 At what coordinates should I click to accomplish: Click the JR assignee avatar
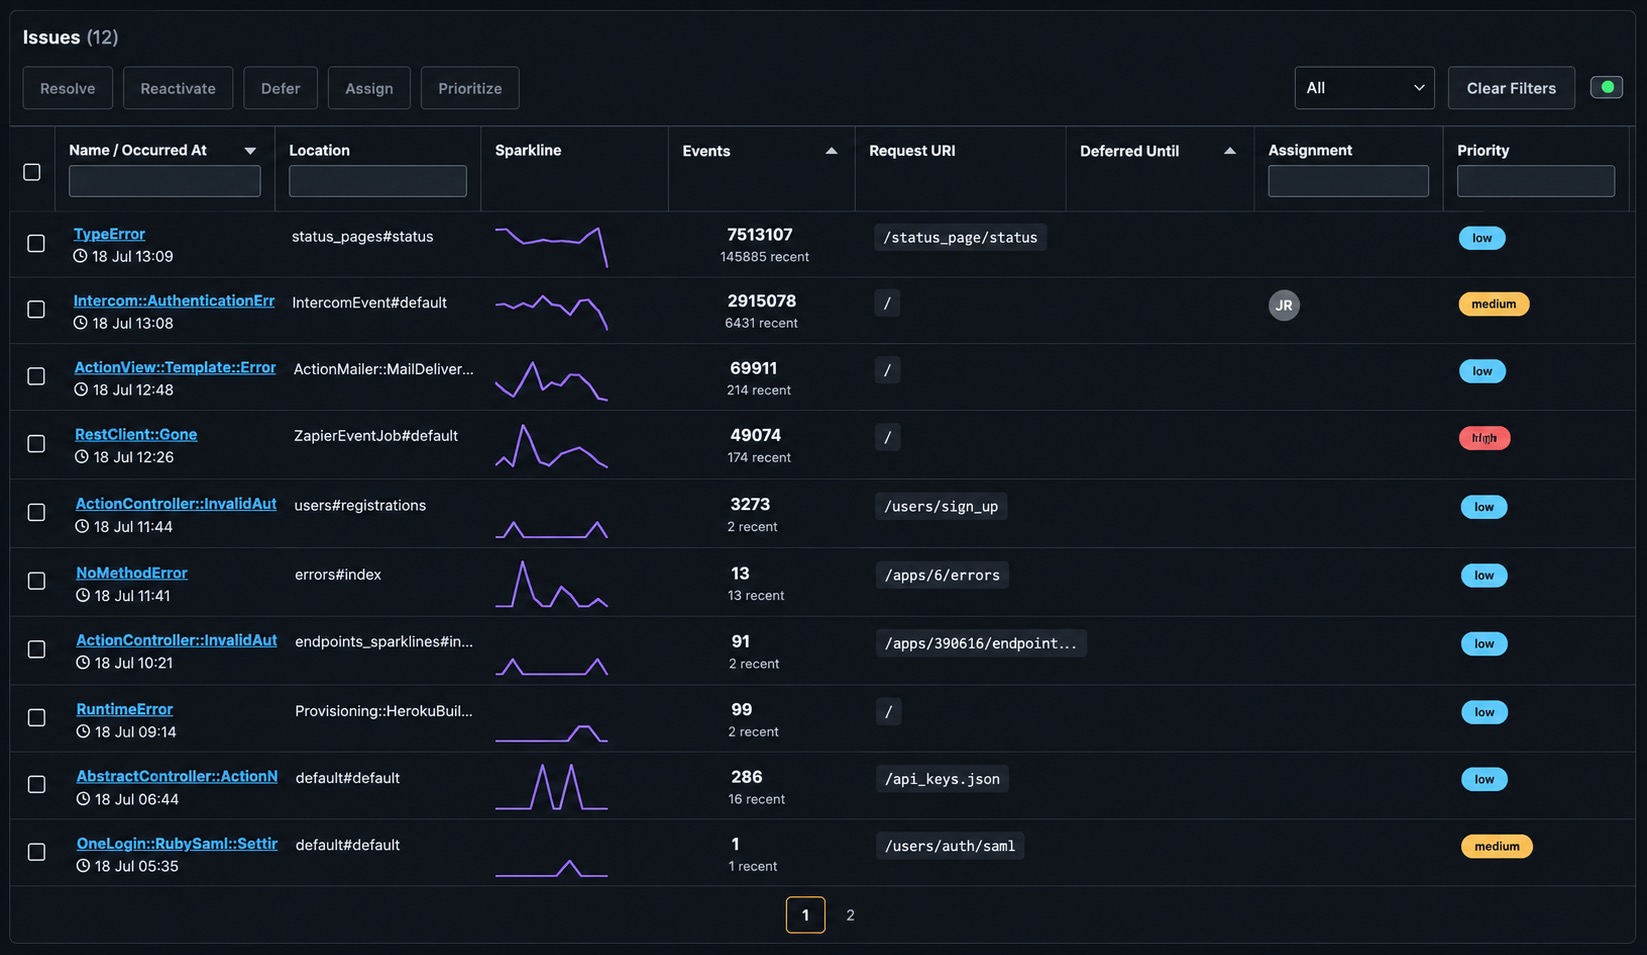pyautogui.click(x=1284, y=305)
